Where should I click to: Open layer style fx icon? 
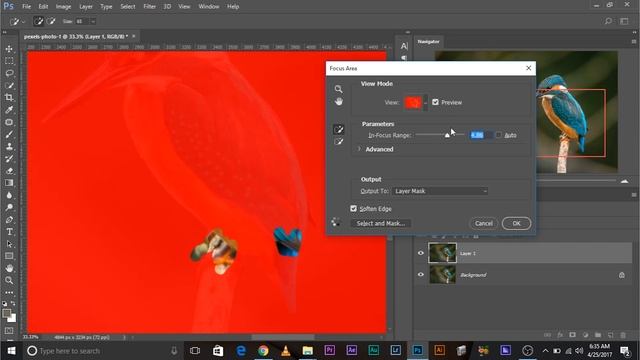point(560,335)
